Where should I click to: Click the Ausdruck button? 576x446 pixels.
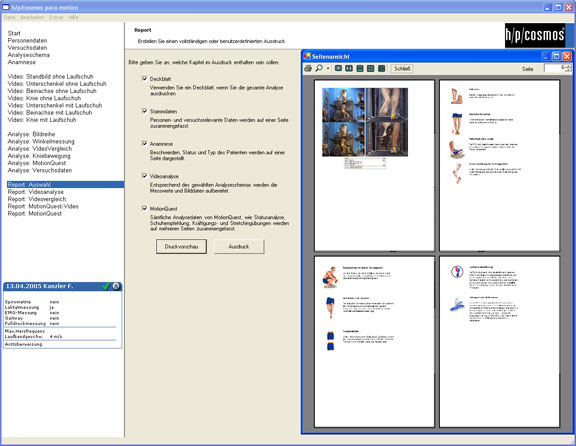point(239,247)
